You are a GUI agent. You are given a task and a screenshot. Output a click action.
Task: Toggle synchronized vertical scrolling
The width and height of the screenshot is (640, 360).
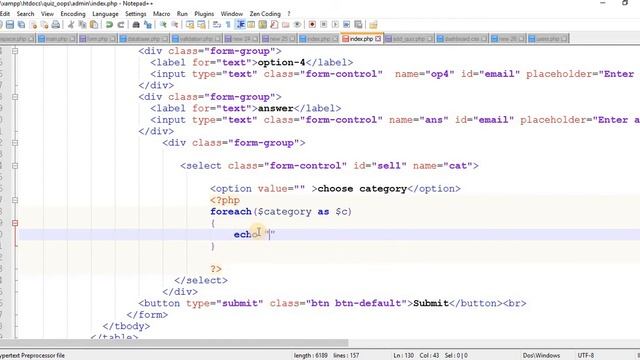click(x=190, y=24)
